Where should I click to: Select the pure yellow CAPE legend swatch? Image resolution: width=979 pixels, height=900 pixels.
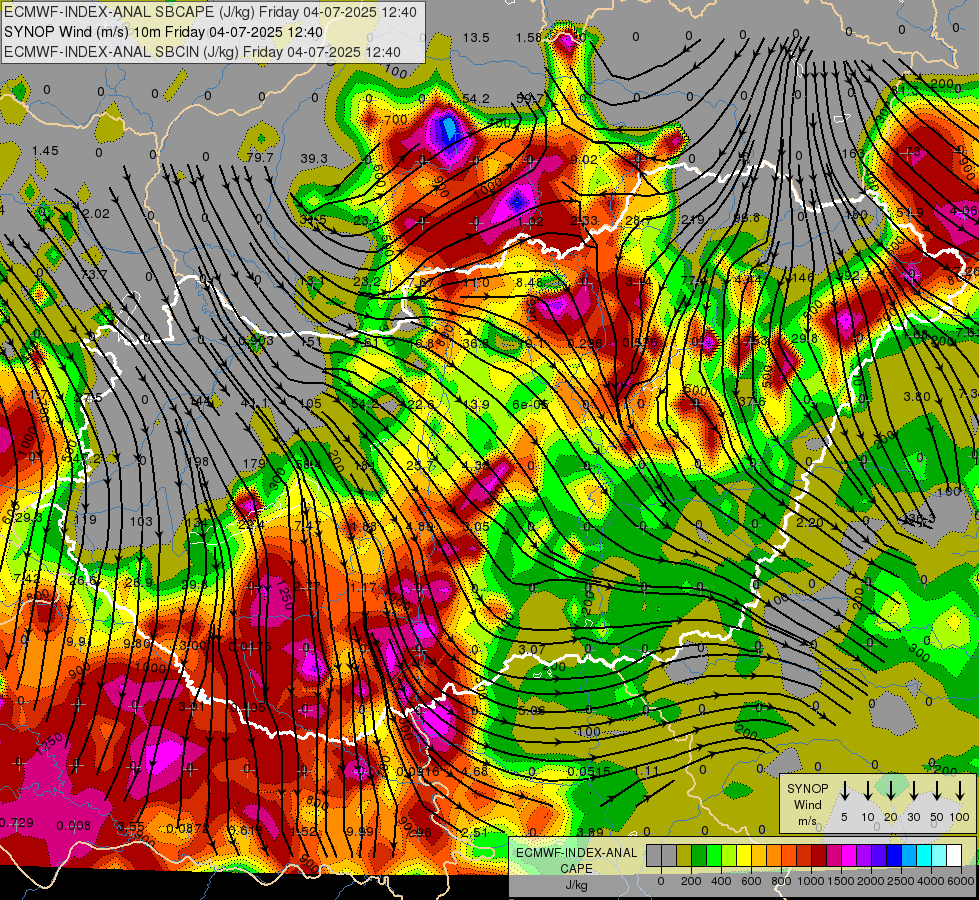pyautogui.click(x=744, y=855)
